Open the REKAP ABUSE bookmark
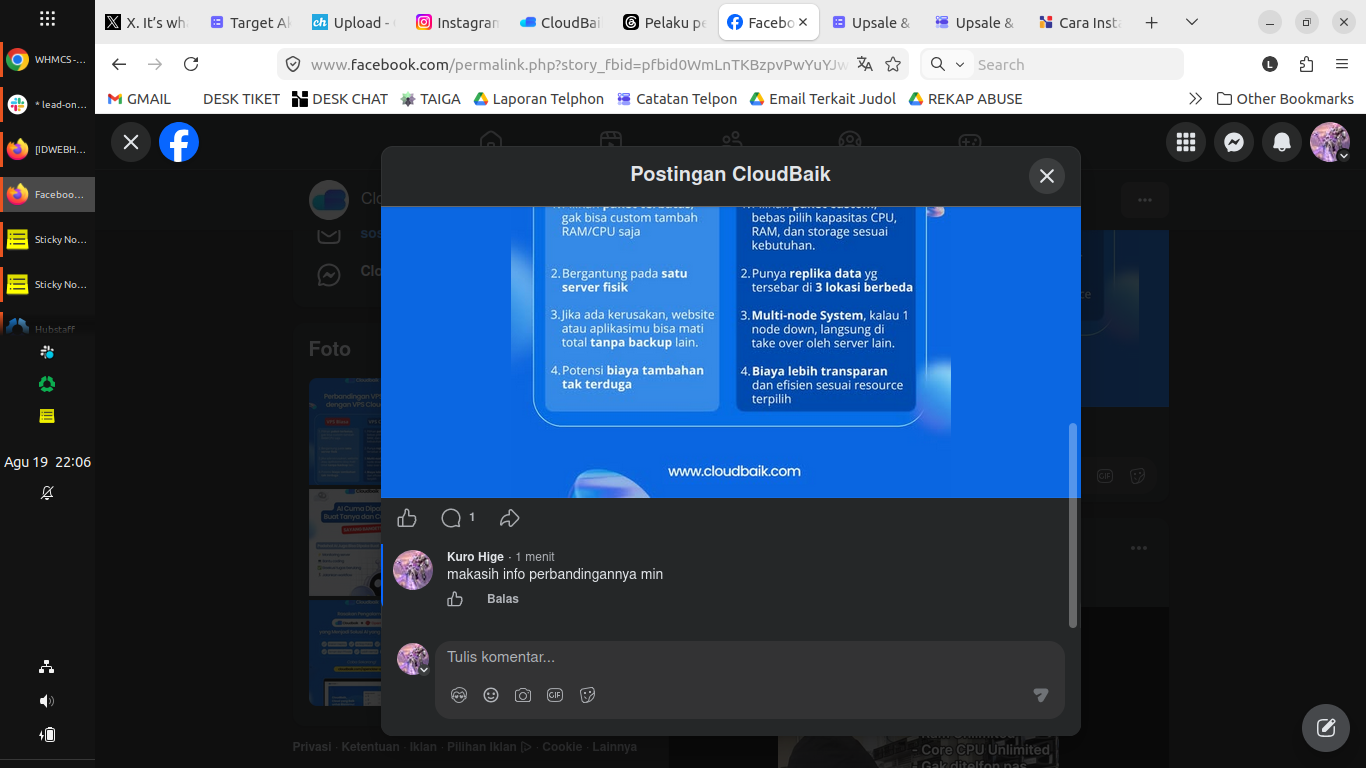Screen dimensions: 1366x768 965,99
